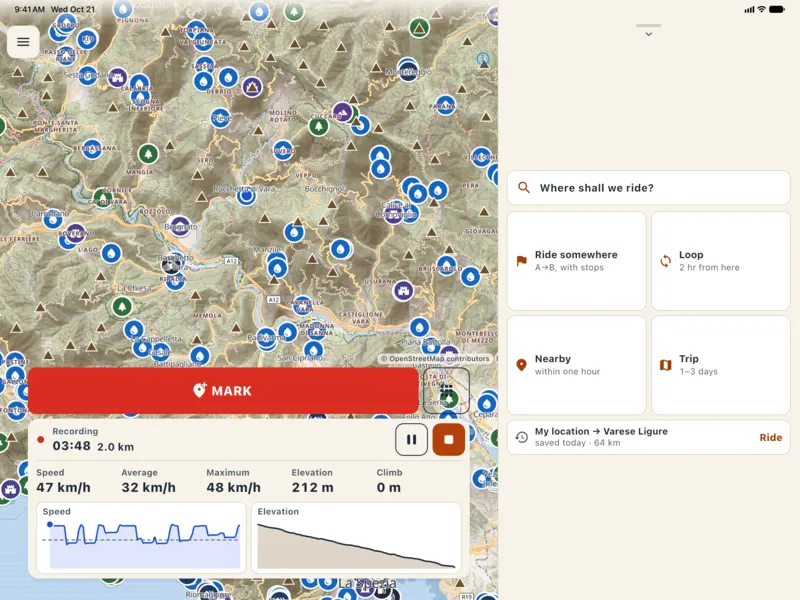Viewport: 800px width, 600px height.
Task: Select the purple castle marker at Roverano
Action: [x=76, y=233]
